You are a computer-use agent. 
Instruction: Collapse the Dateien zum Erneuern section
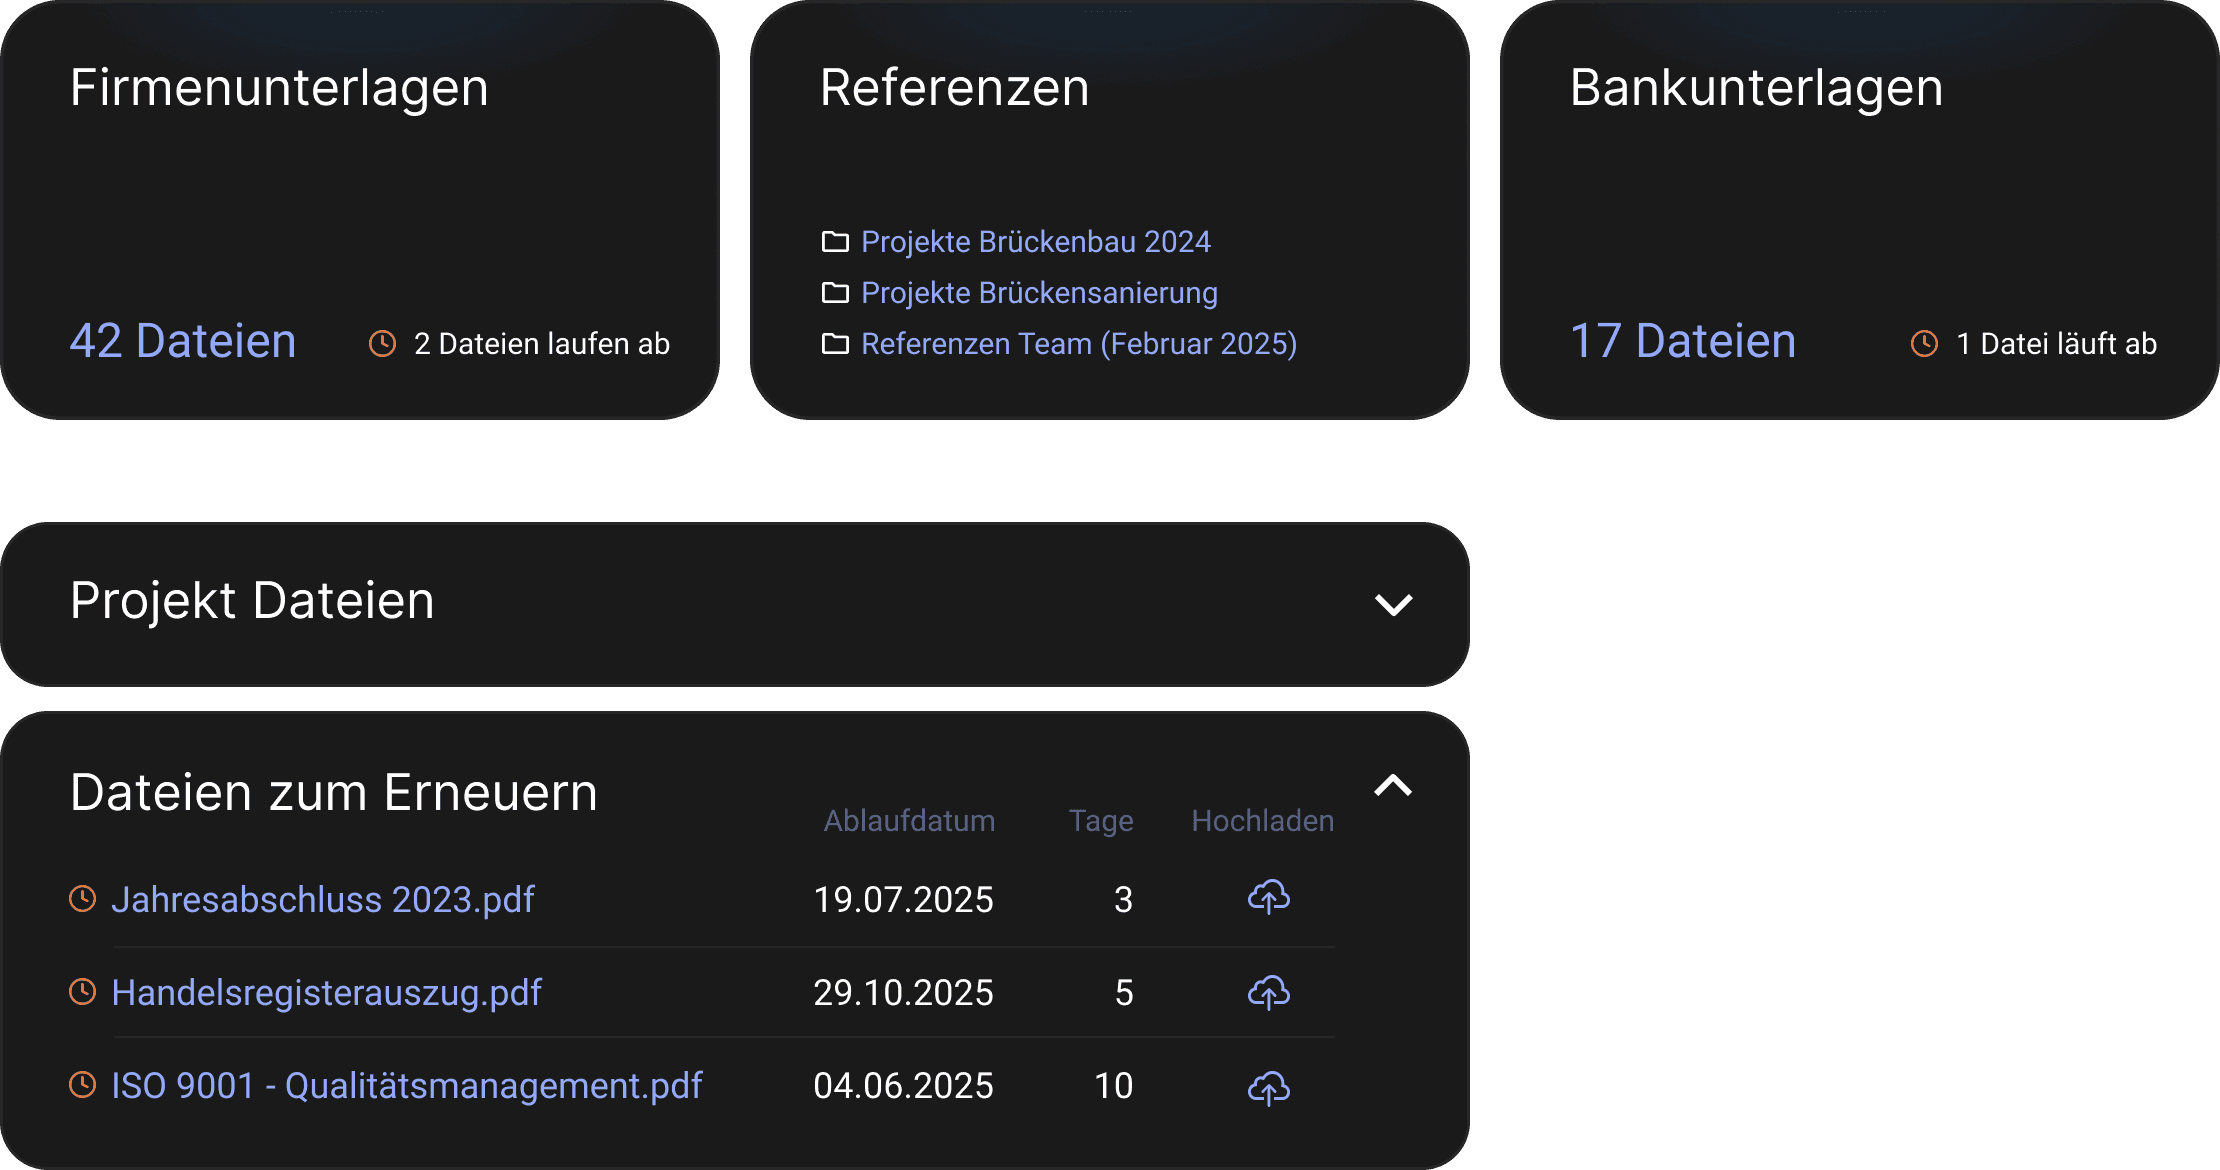[x=1393, y=785]
